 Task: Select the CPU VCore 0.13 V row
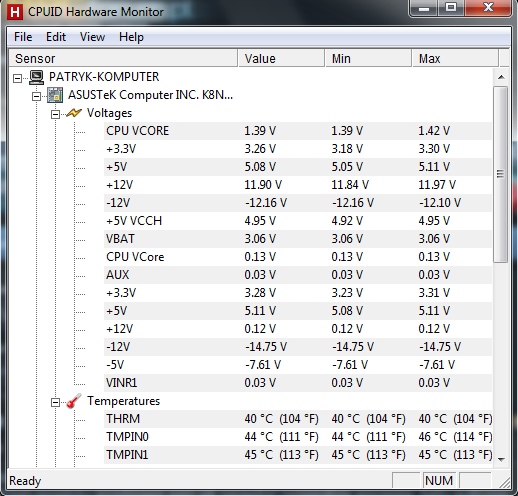tap(298, 257)
